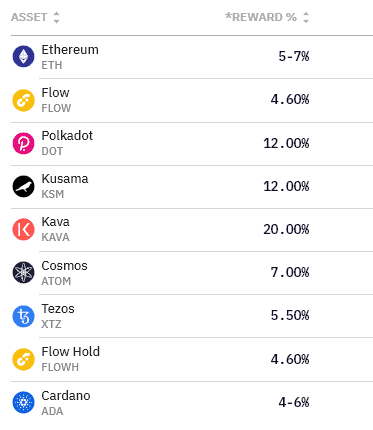
Task: Open the Cosmos asset name
Action: 64,266
